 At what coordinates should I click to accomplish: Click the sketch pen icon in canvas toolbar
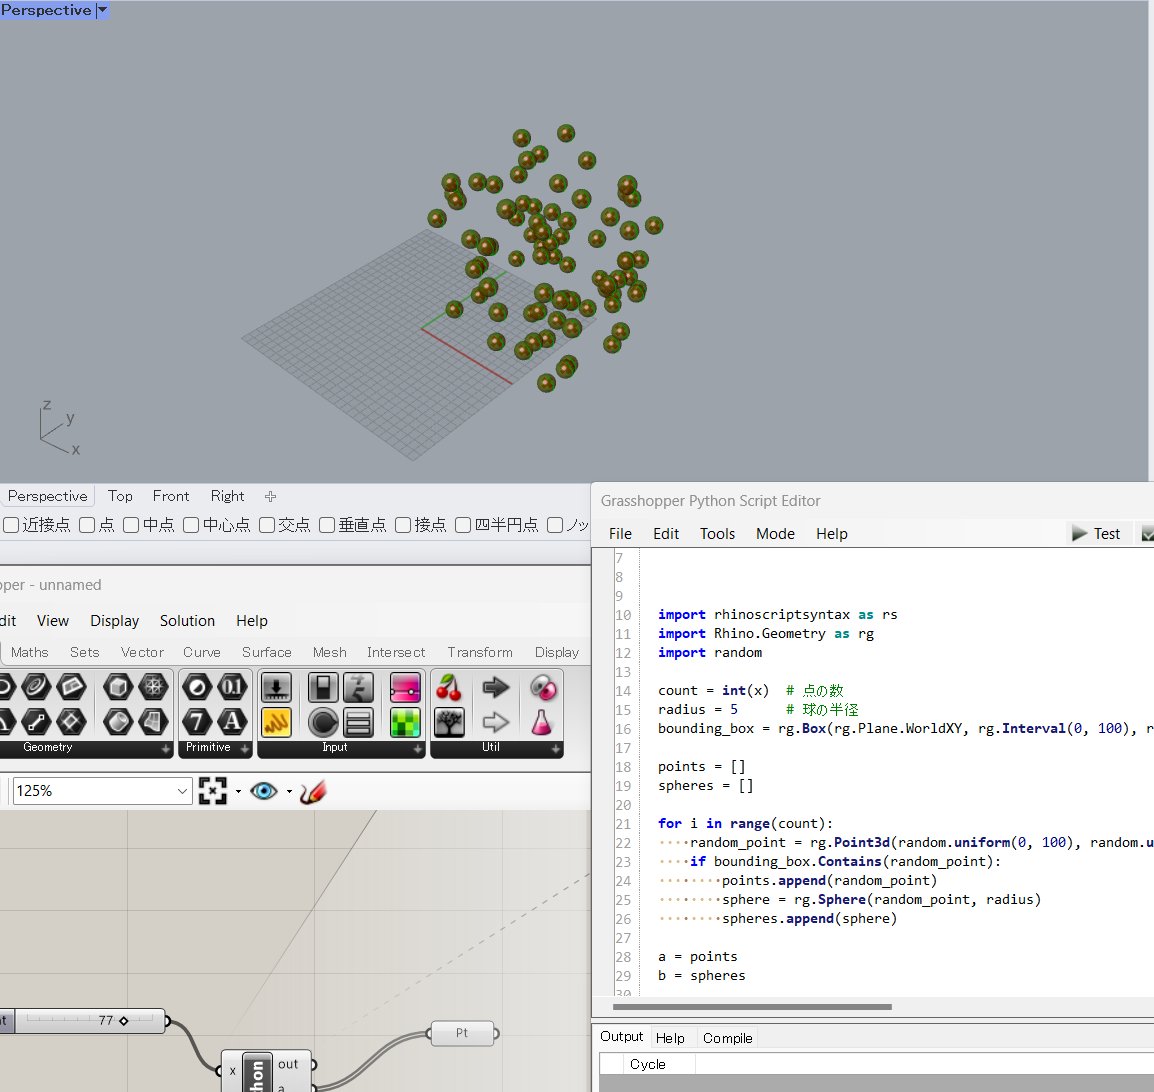coord(313,791)
